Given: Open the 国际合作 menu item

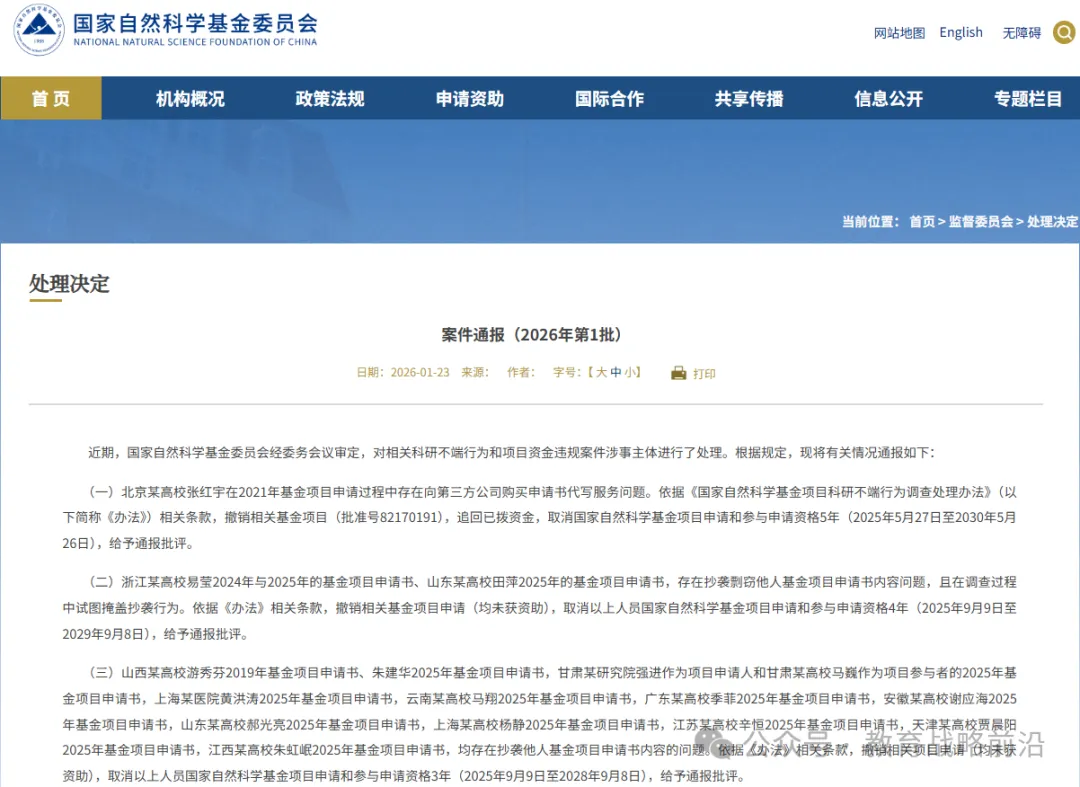Looking at the screenshot, I should click(x=610, y=98).
